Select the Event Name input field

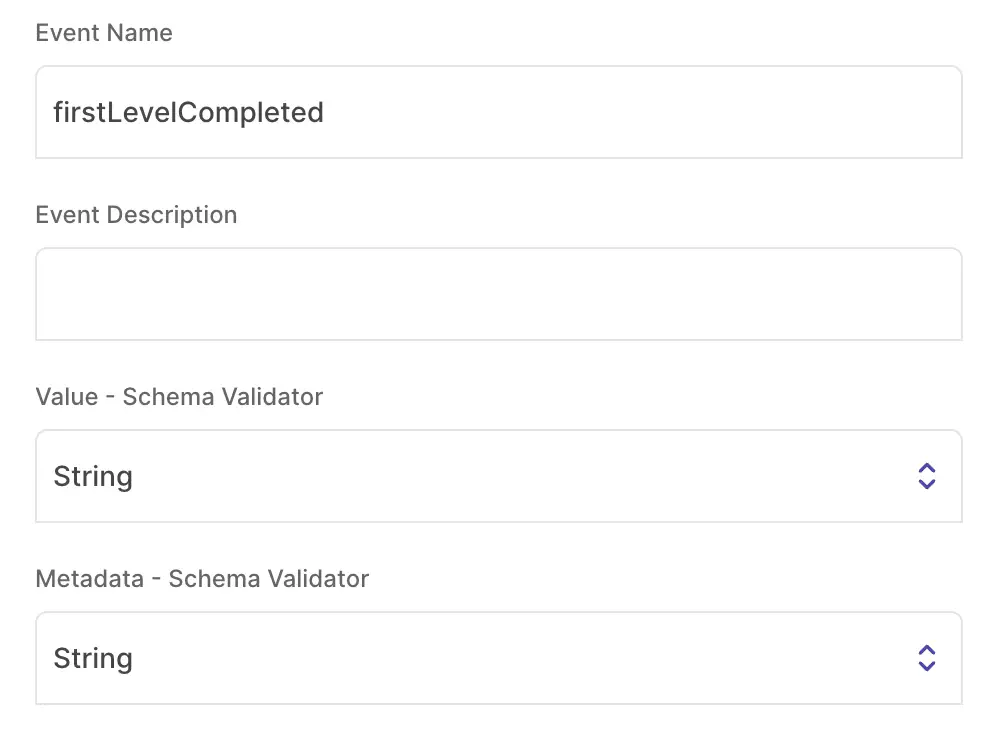[x=500, y=112]
